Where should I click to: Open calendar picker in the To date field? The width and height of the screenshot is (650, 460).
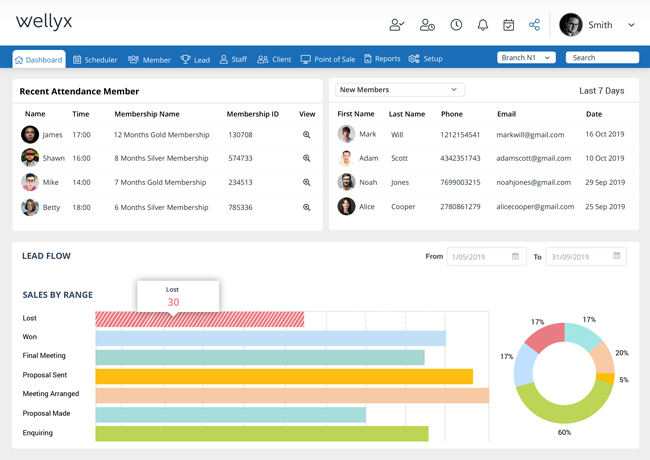(616, 257)
